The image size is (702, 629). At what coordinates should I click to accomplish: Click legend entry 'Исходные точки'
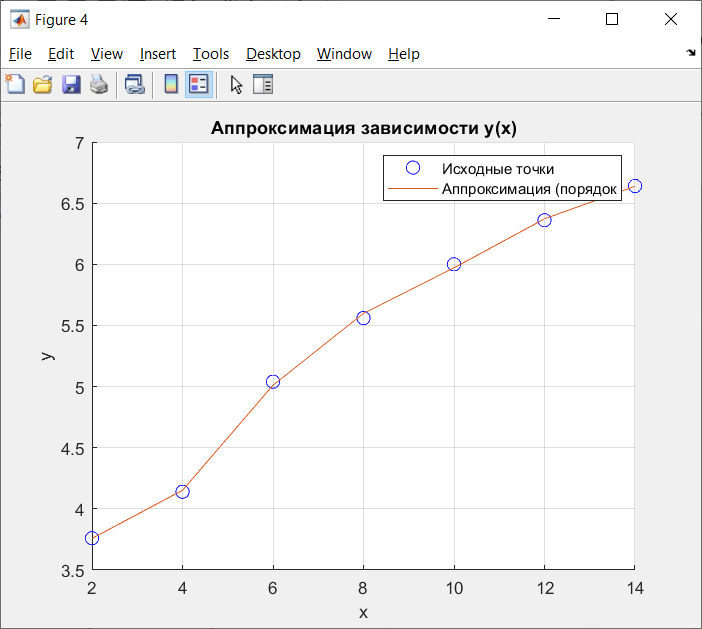pyautogui.click(x=498, y=169)
